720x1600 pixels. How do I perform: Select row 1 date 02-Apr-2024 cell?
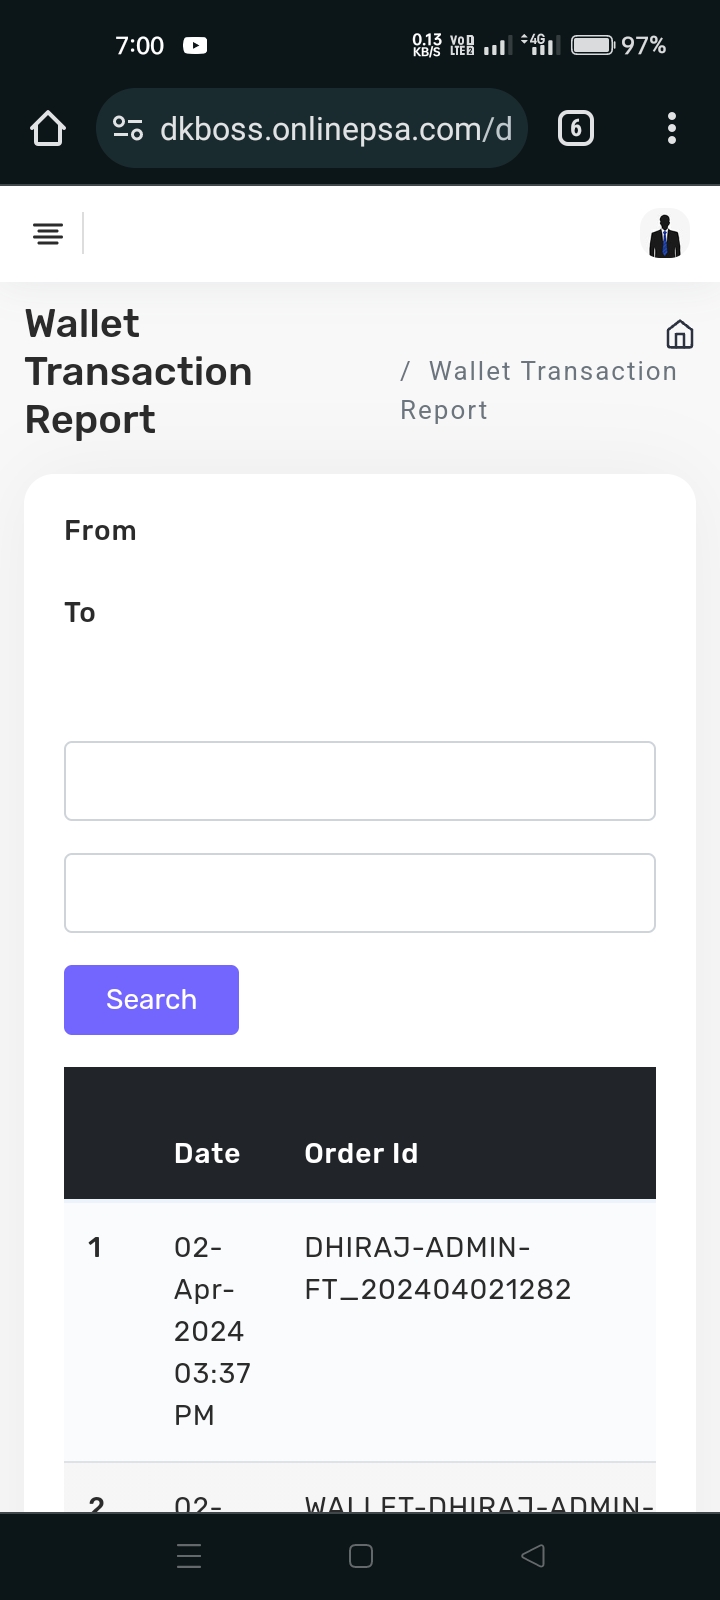click(x=212, y=1330)
